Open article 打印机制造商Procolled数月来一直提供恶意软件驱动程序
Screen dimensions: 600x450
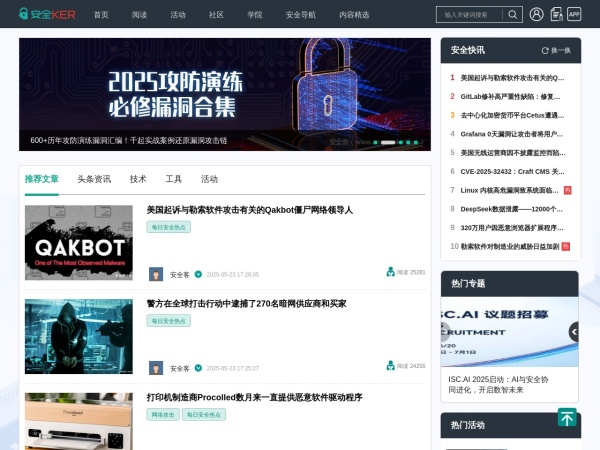[x=254, y=397]
